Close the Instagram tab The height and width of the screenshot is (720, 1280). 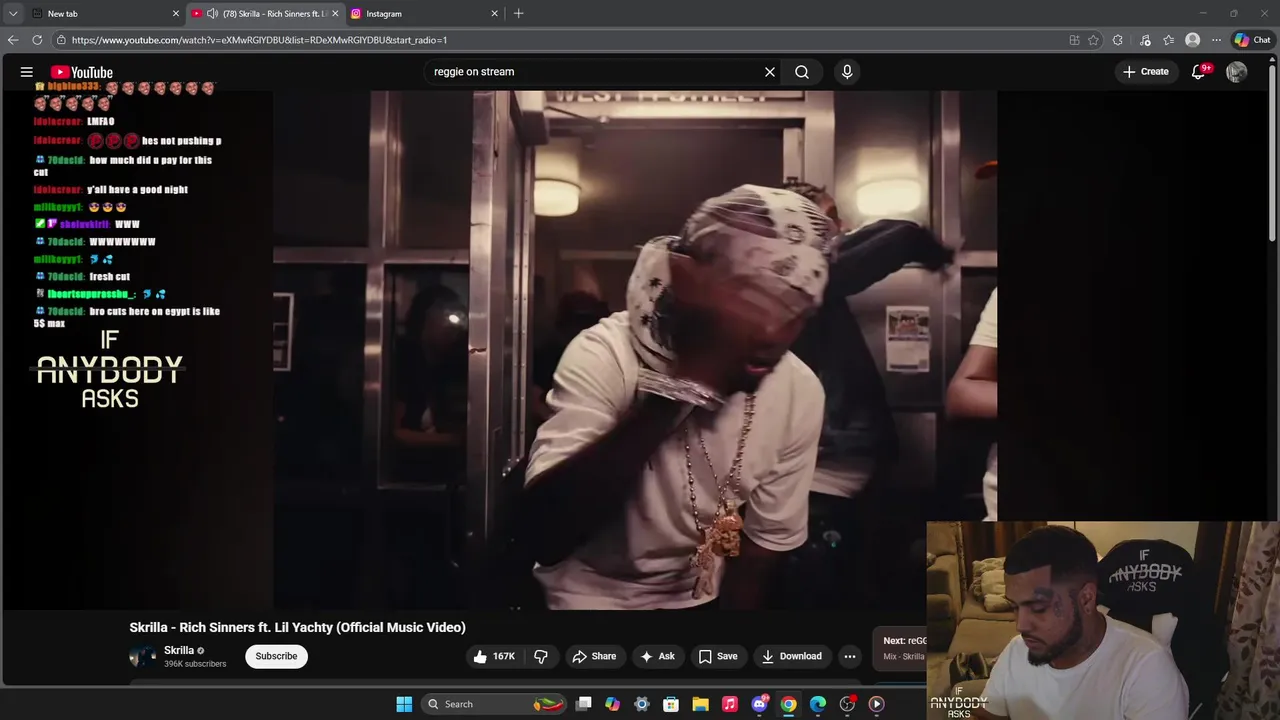[494, 14]
